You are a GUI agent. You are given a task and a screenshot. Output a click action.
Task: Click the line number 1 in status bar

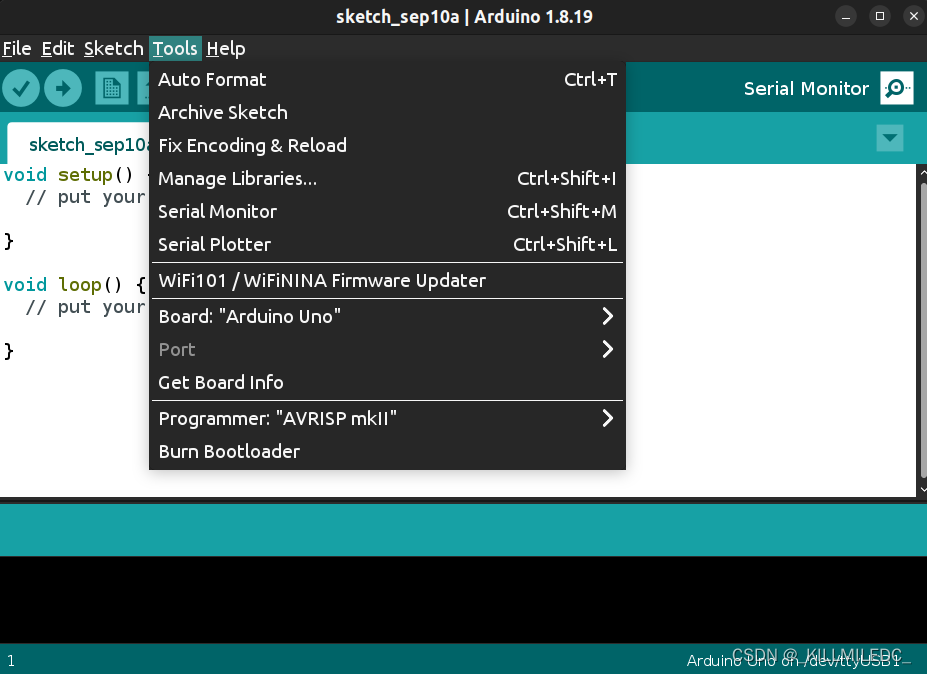[x=11, y=660]
